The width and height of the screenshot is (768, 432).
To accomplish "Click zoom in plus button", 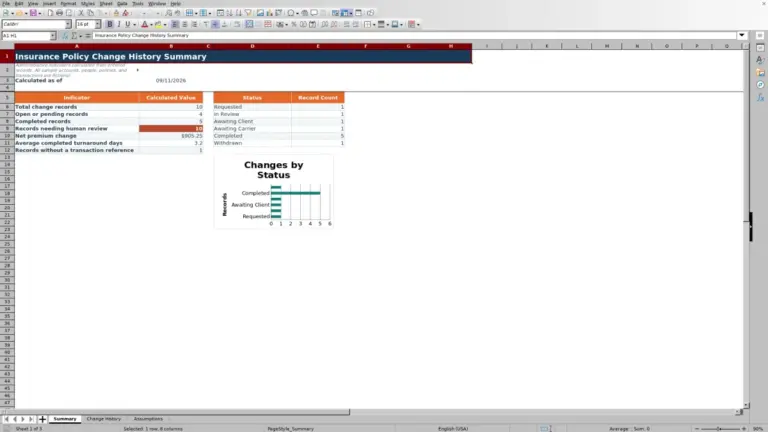I will (744, 429).
